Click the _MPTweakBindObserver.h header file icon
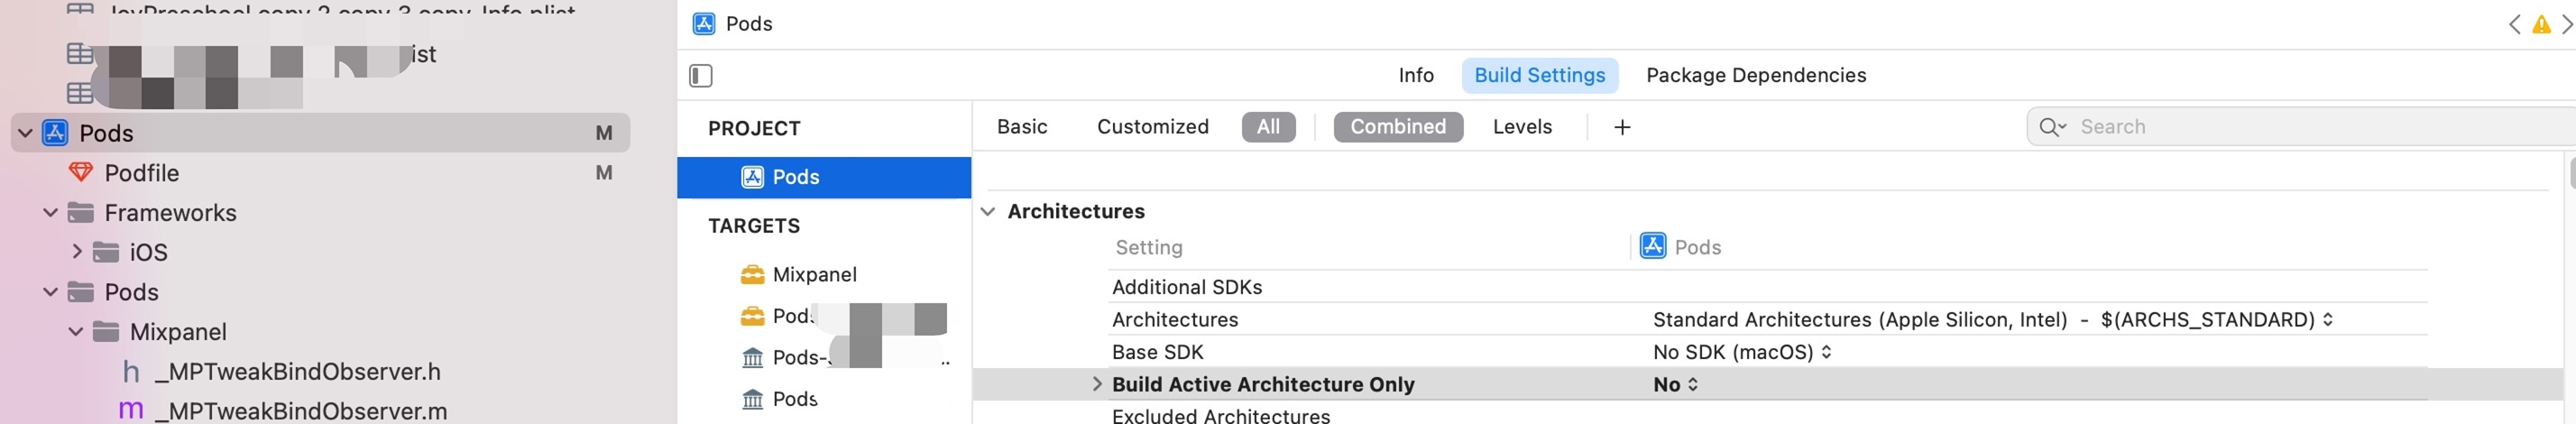 (131, 372)
